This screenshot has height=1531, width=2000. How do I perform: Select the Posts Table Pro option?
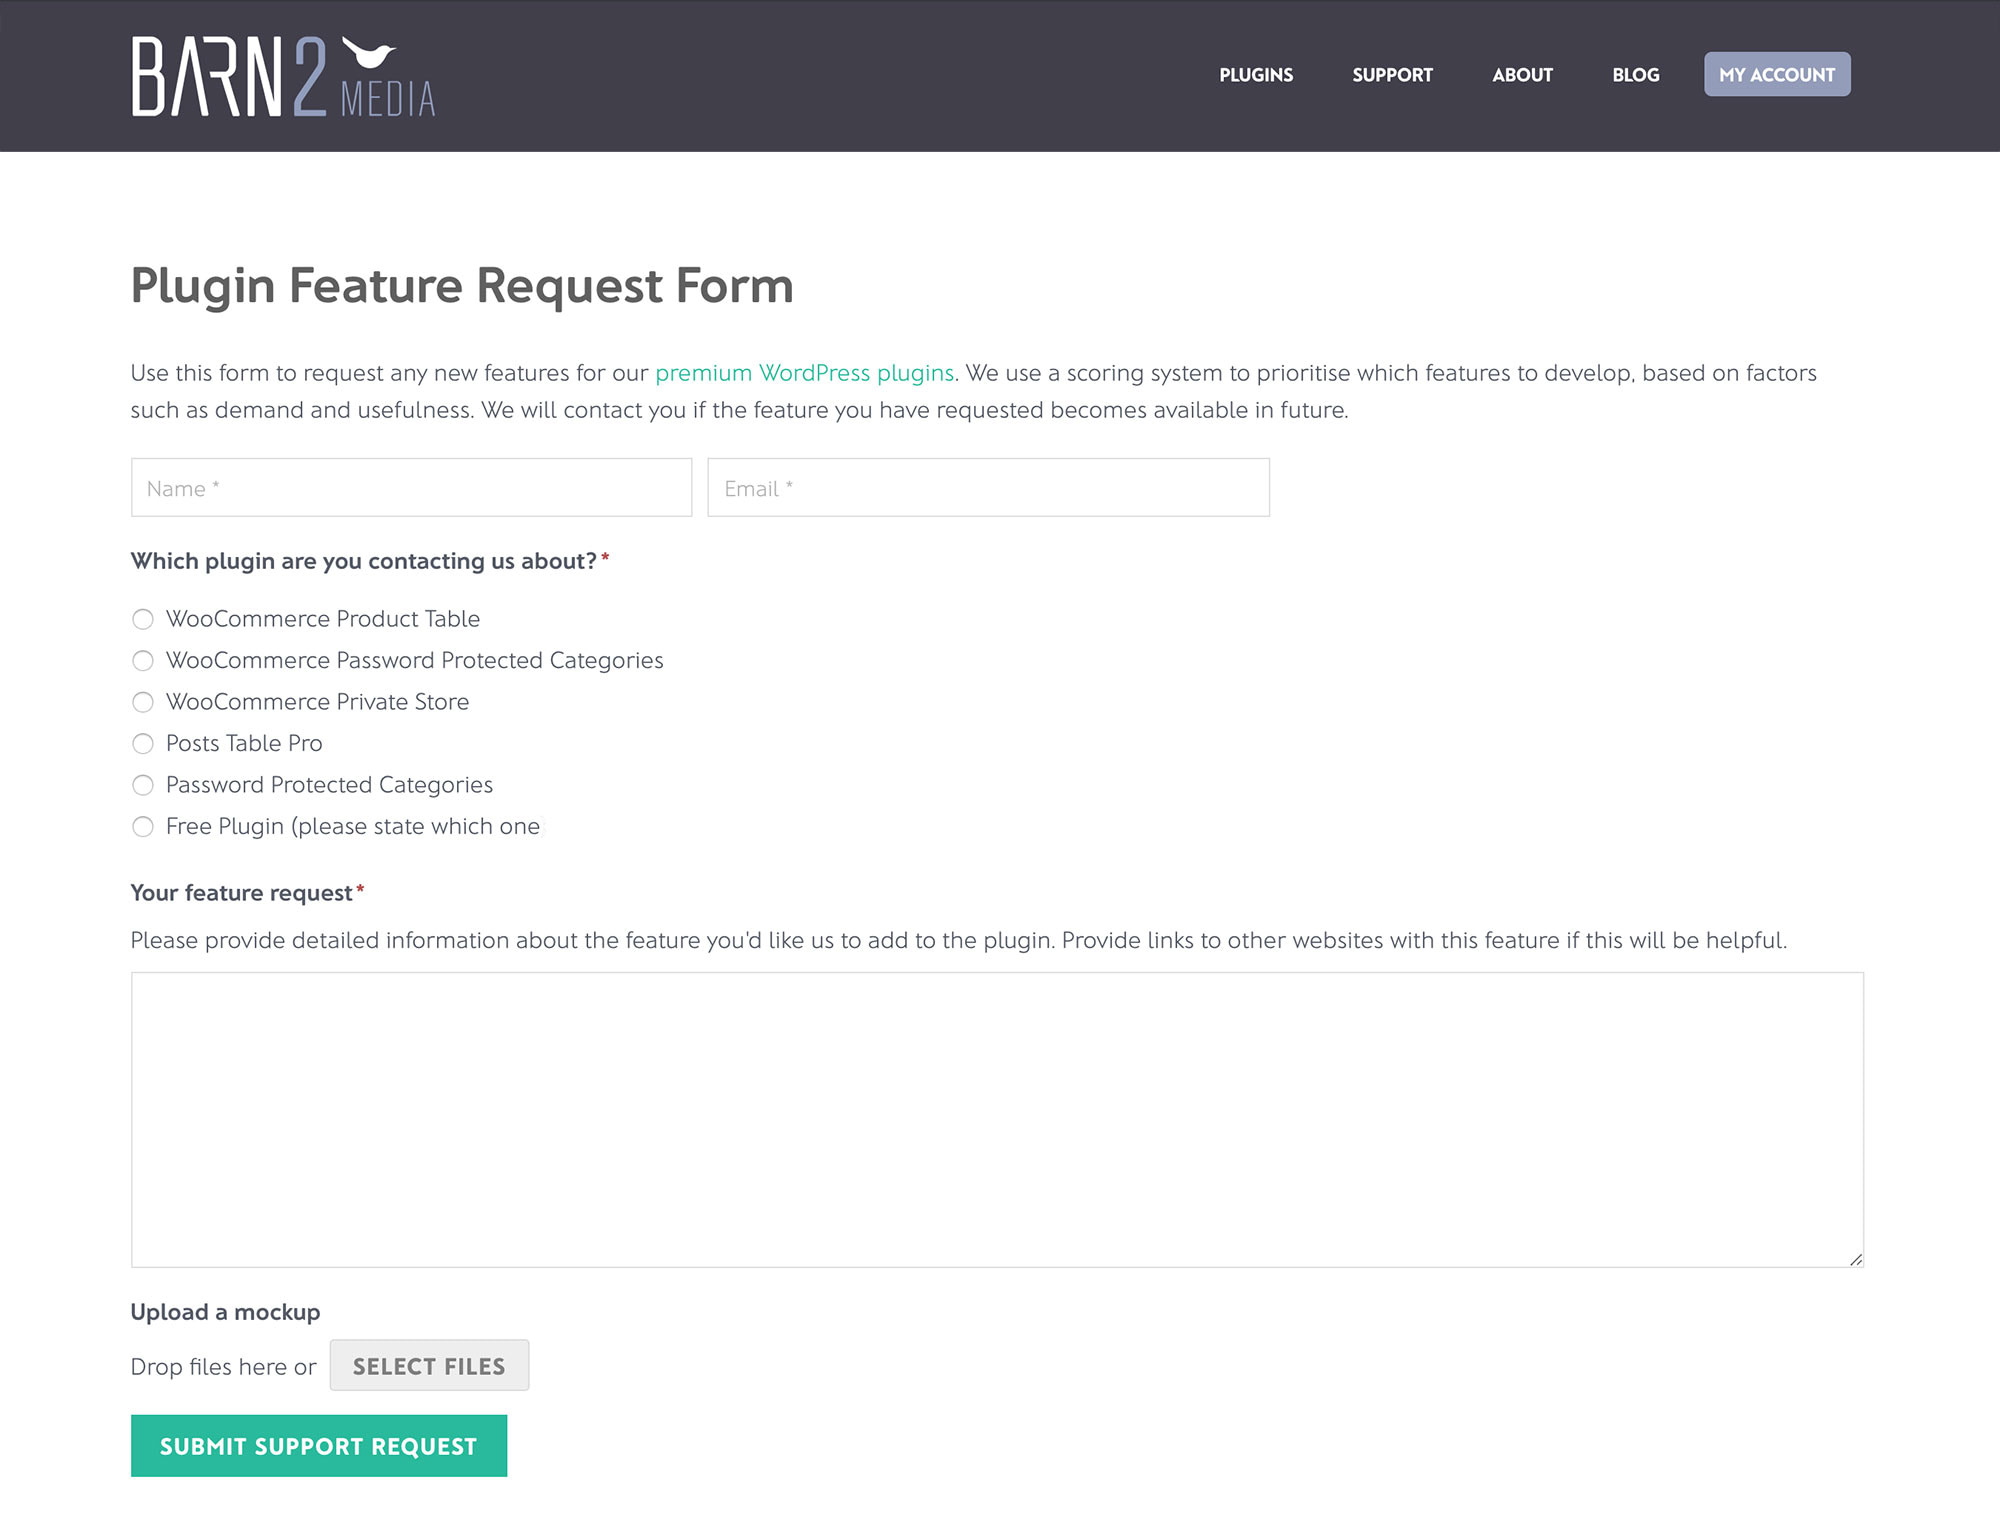tap(142, 744)
